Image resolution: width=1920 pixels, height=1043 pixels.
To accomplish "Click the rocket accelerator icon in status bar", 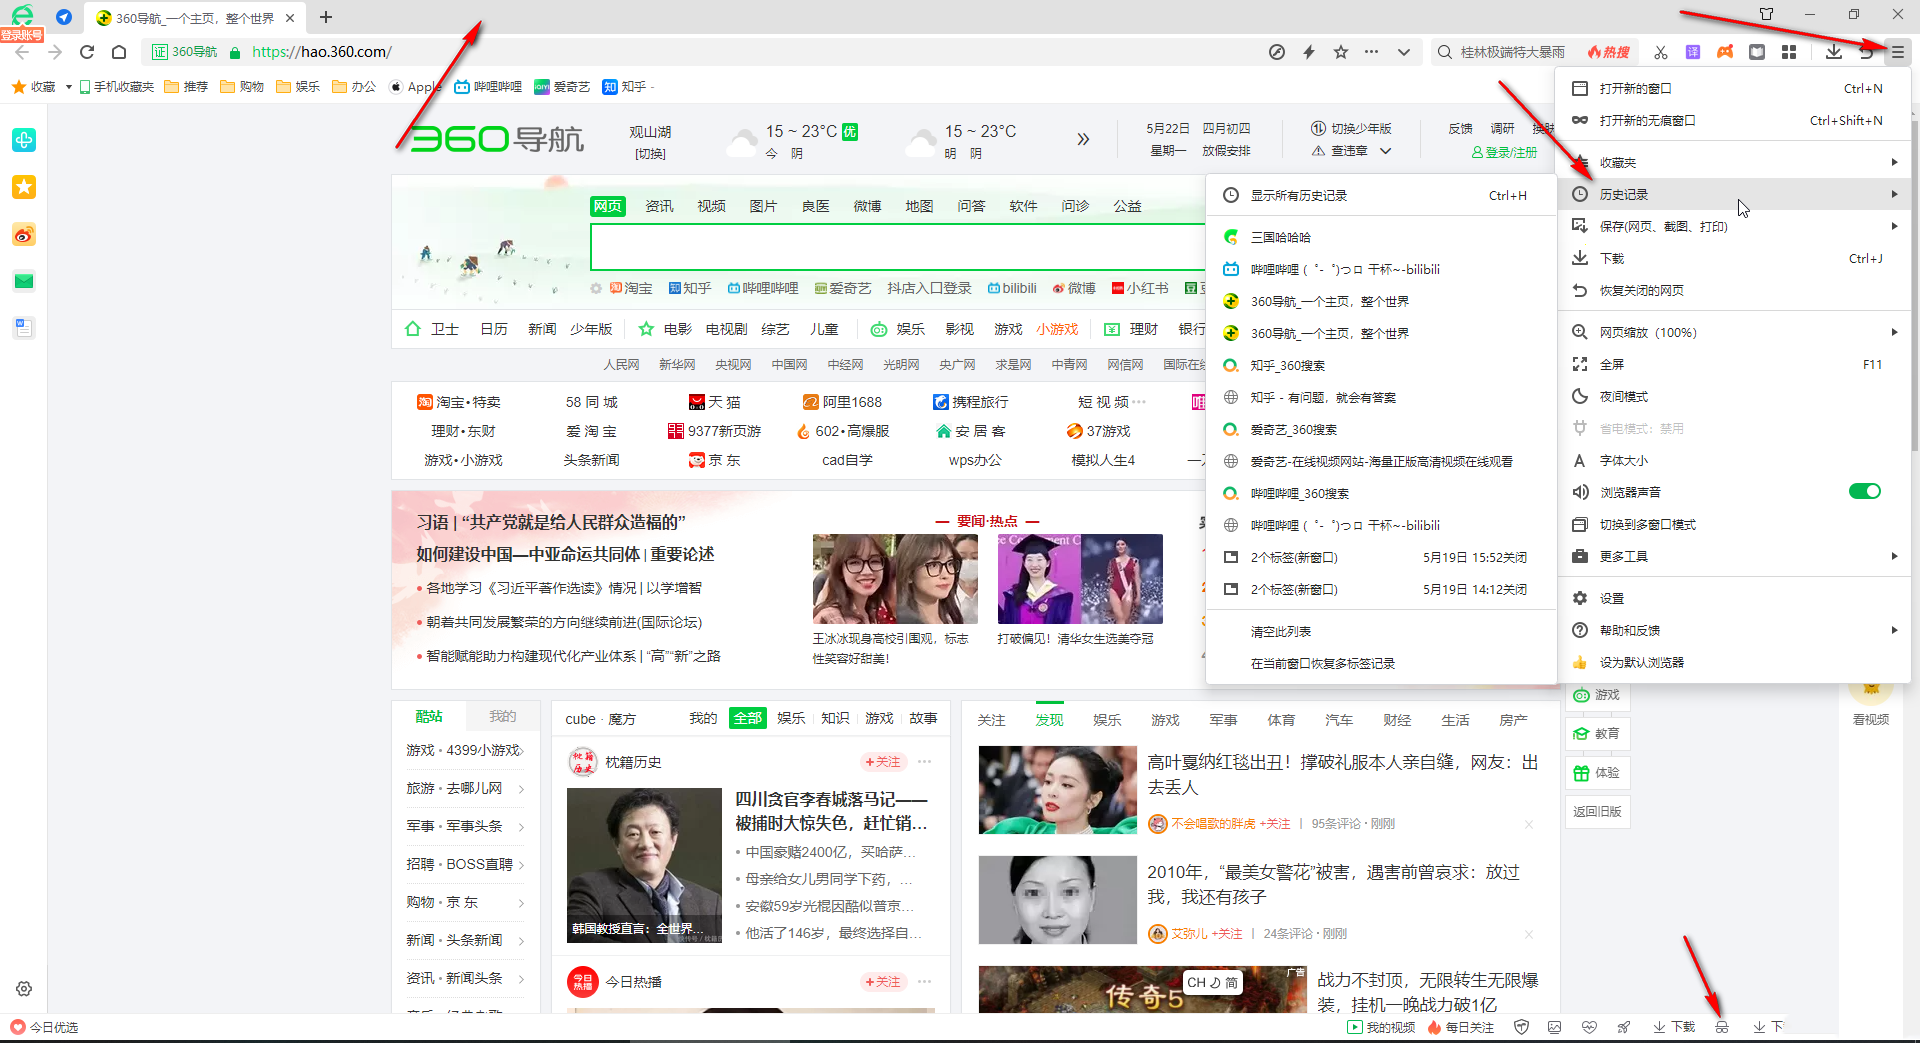I will [x=1623, y=1027].
